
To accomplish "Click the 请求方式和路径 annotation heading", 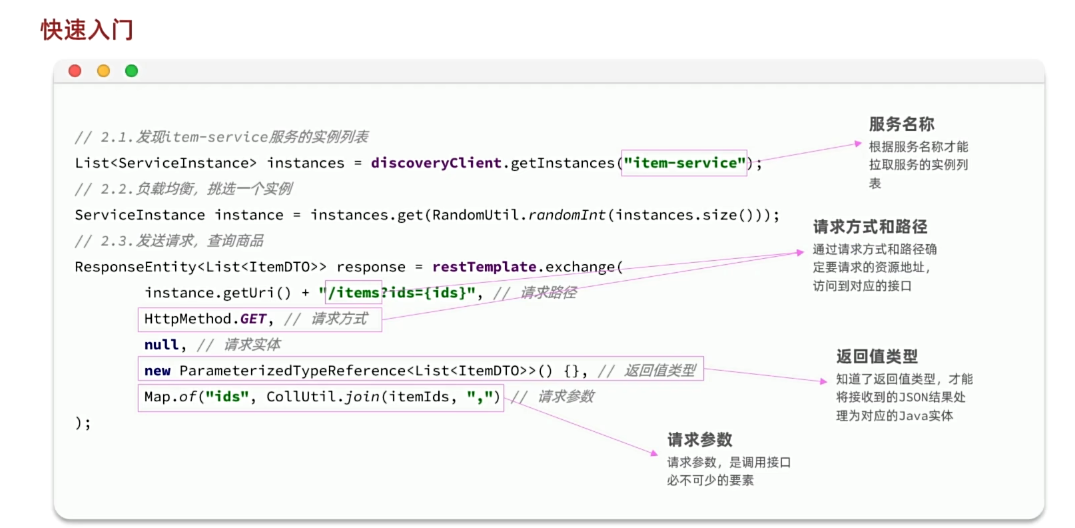I will 870,227.
